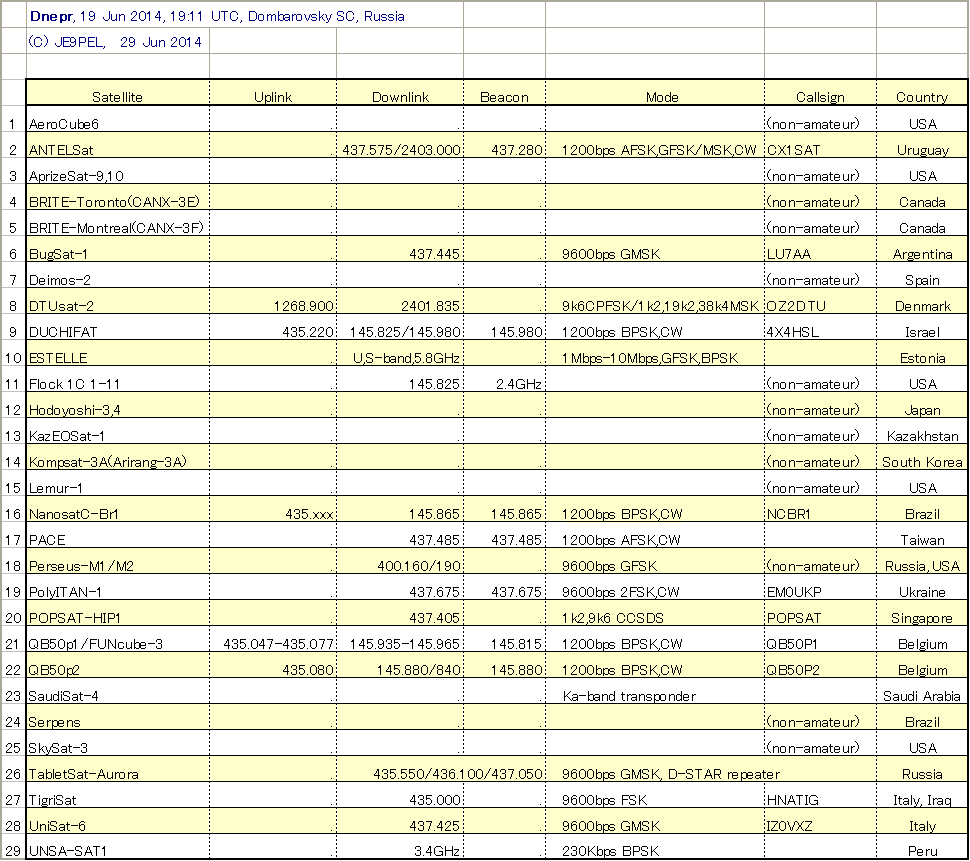The width and height of the screenshot is (970, 861).
Task: Select uplink 435.220 cell
Action: pos(273,327)
